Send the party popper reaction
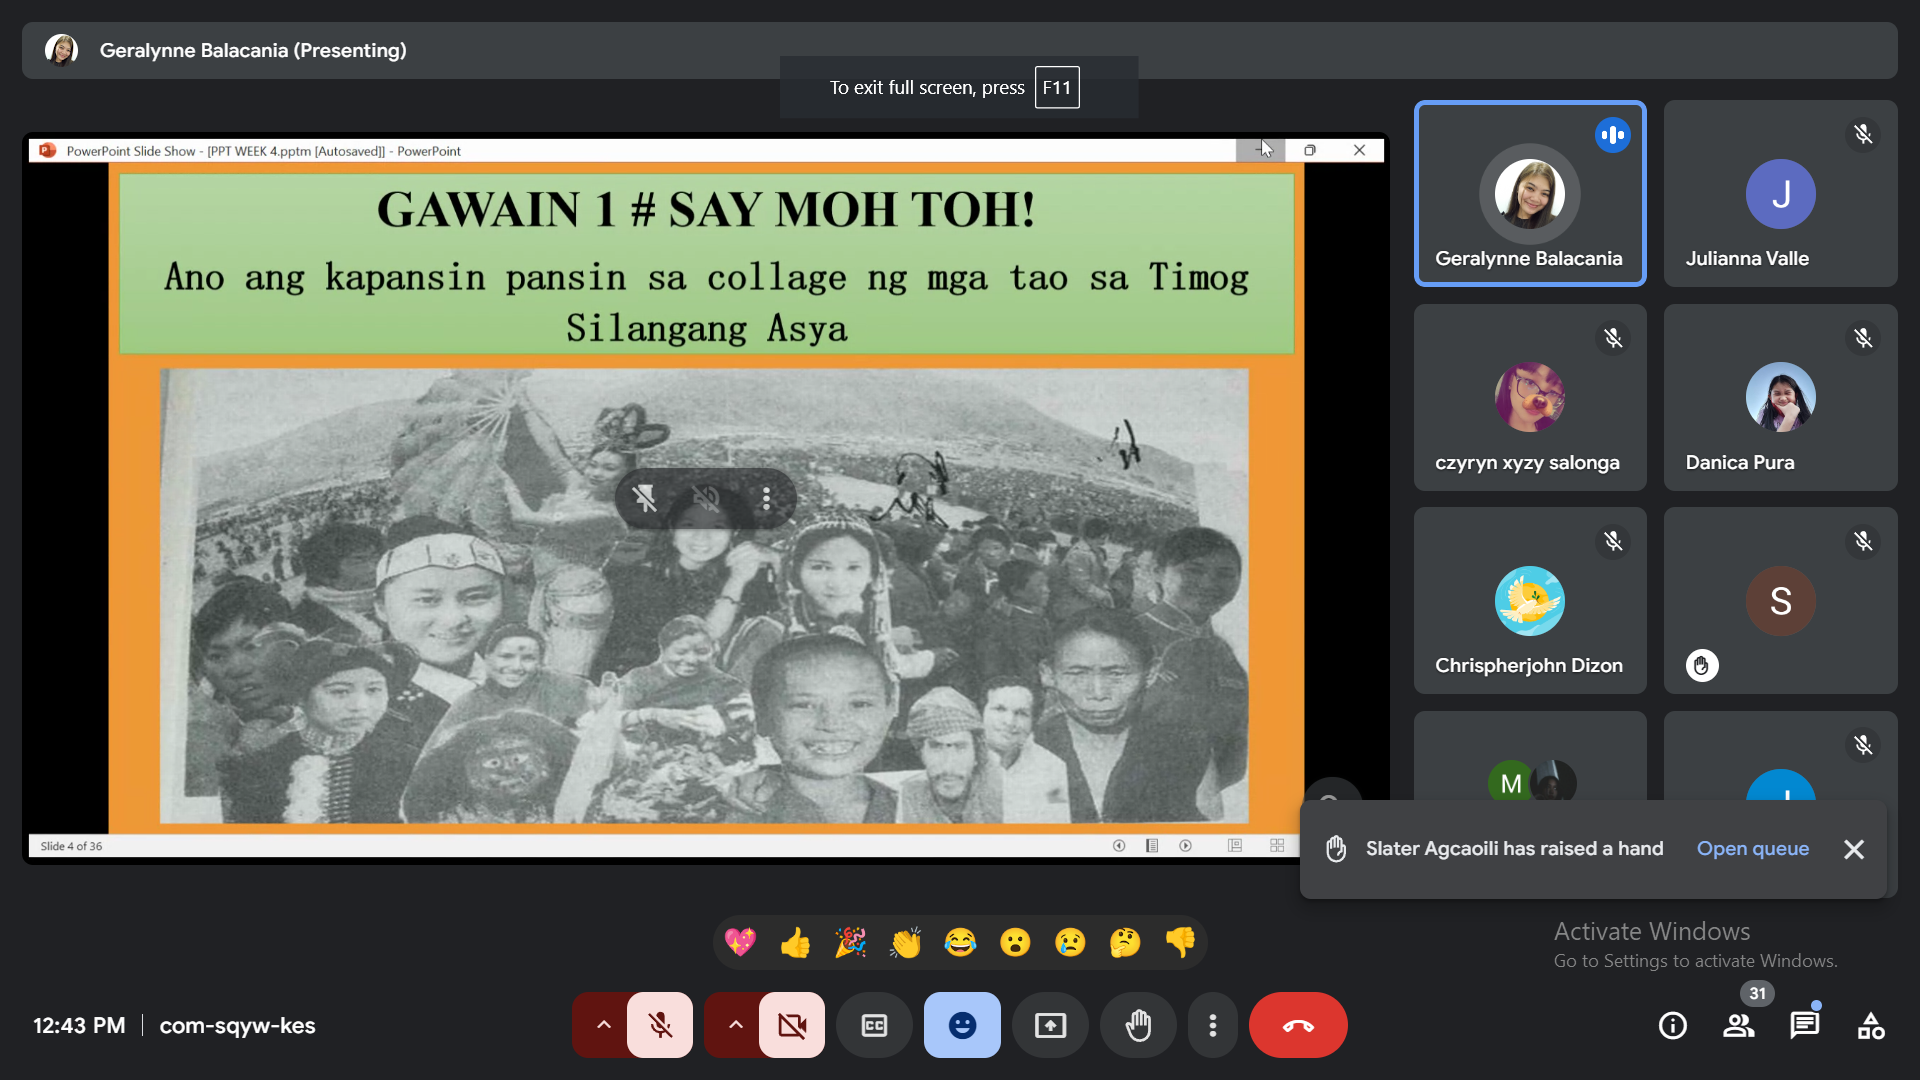The width and height of the screenshot is (1920, 1080). (x=850, y=942)
